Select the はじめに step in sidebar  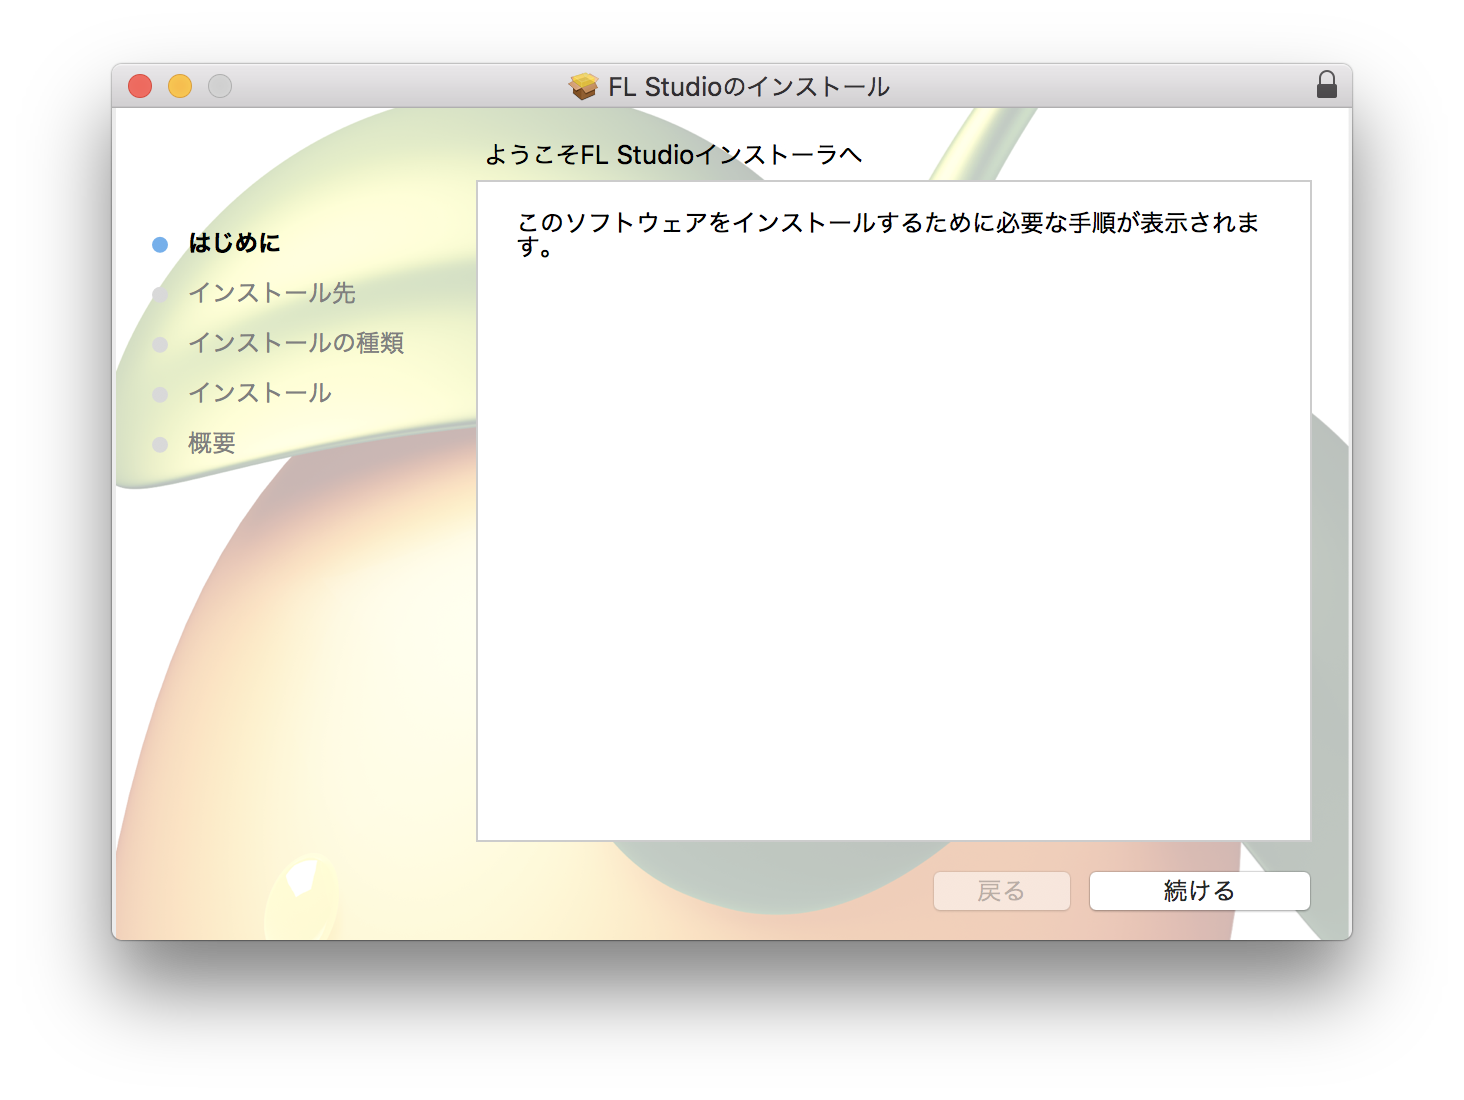coord(234,243)
